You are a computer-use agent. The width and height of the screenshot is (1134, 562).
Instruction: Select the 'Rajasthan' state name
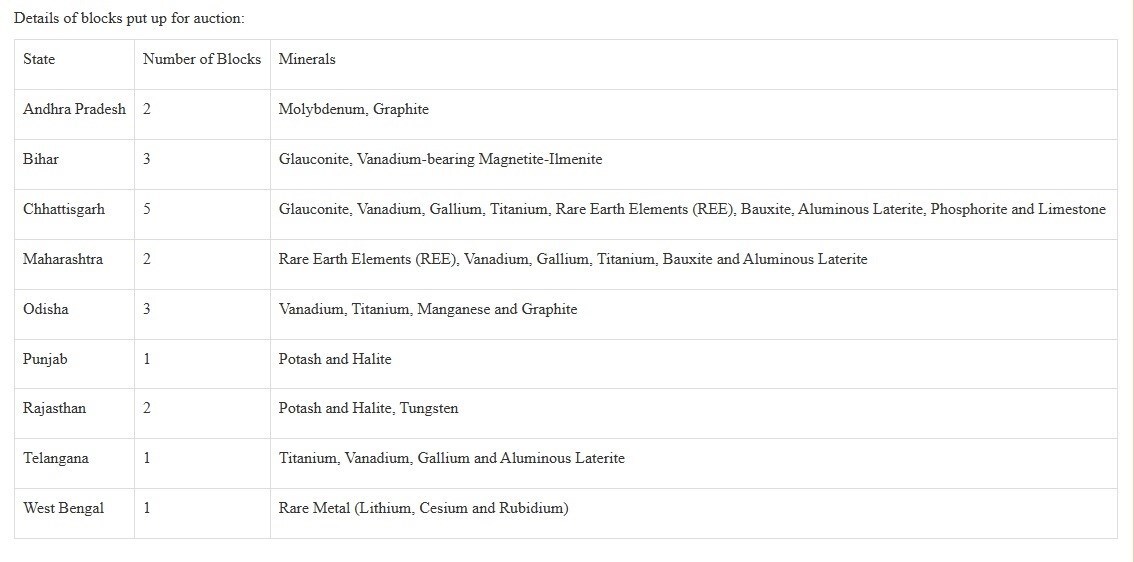54,408
